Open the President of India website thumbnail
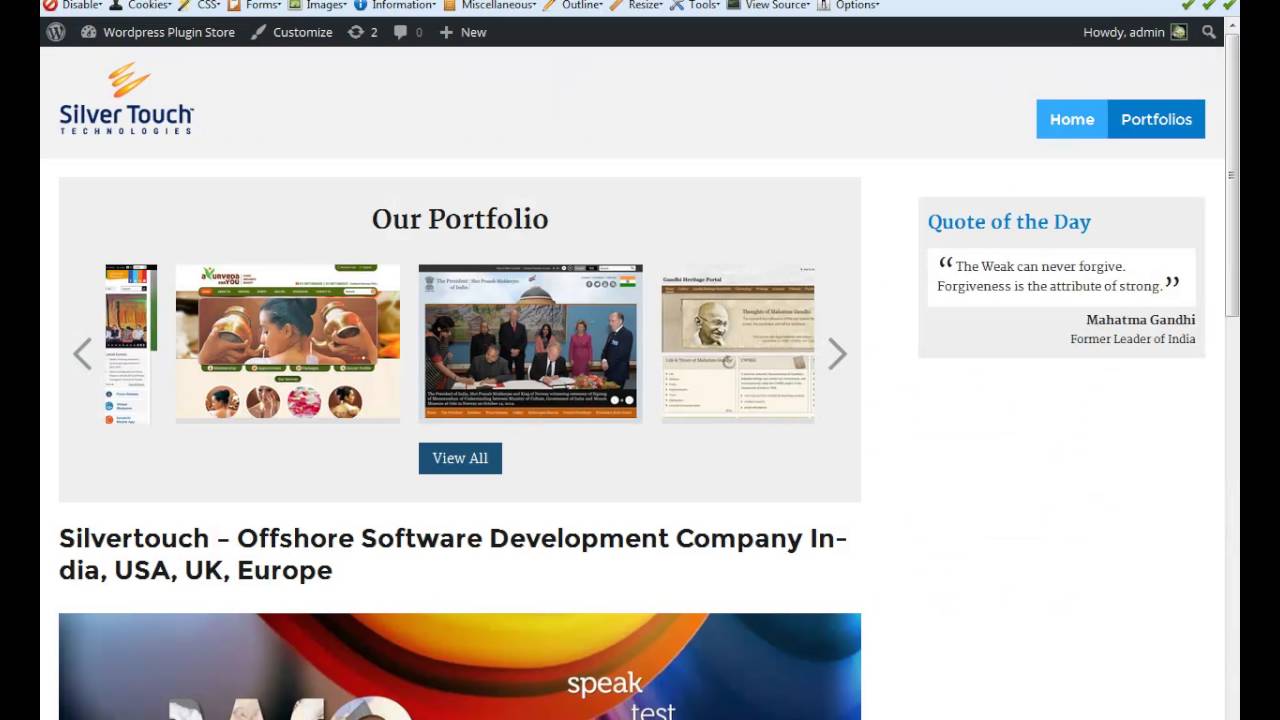The height and width of the screenshot is (720, 1280). [530, 343]
